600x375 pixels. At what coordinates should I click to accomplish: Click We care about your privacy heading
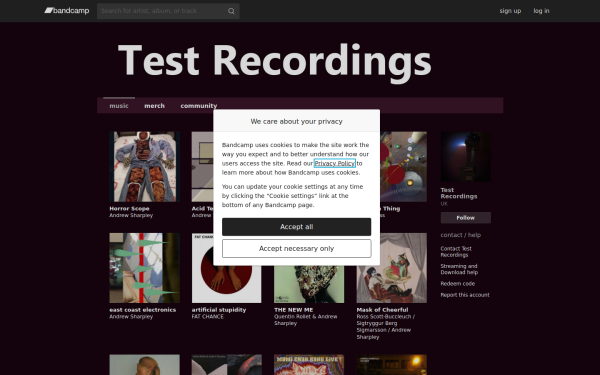point(297,121)
